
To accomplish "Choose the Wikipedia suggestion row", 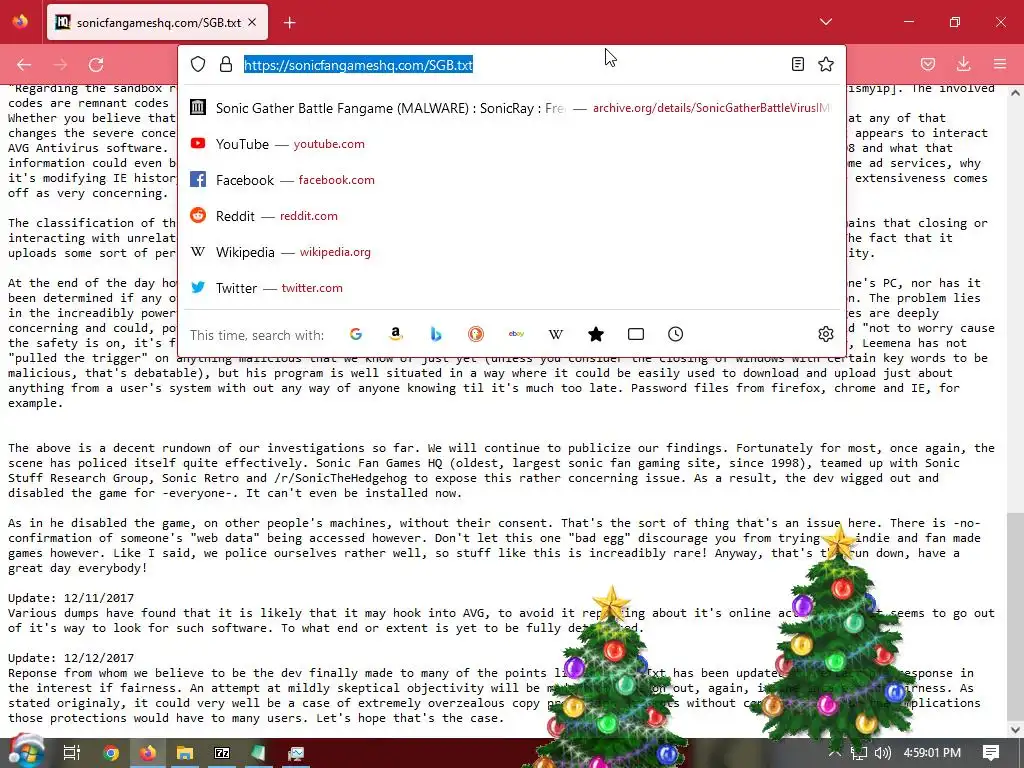I will [511, 251].
